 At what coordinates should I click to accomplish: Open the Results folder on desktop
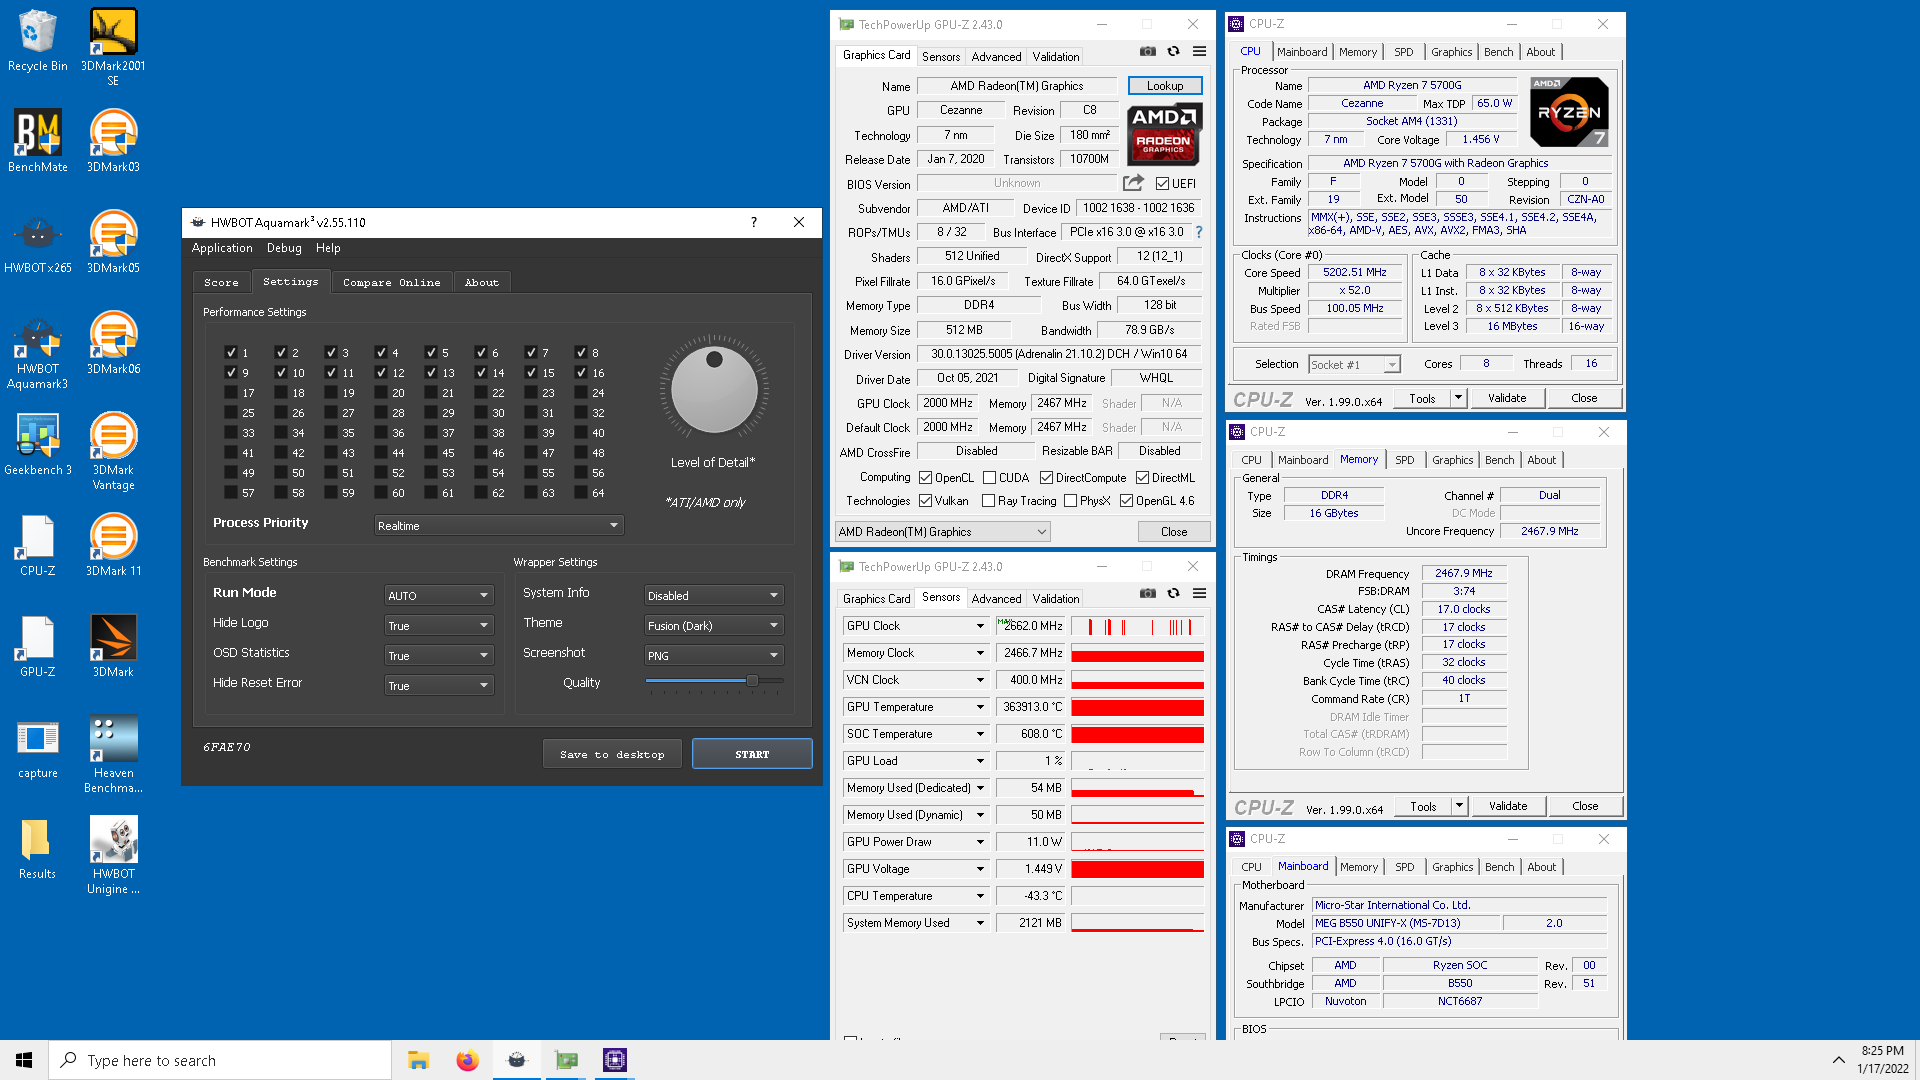pyautogui.click(x=37, y=848)
